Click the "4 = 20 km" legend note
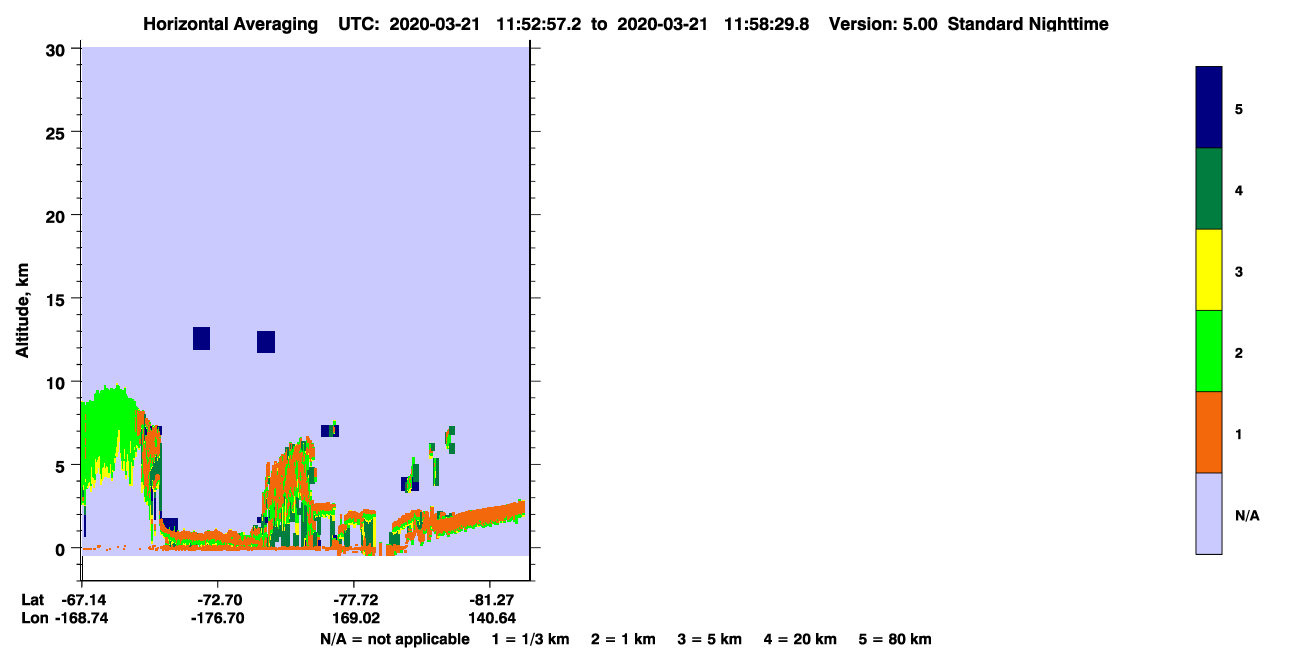Image resolution: width=1300 pixels, height=667 pixels. pos(800,639)
